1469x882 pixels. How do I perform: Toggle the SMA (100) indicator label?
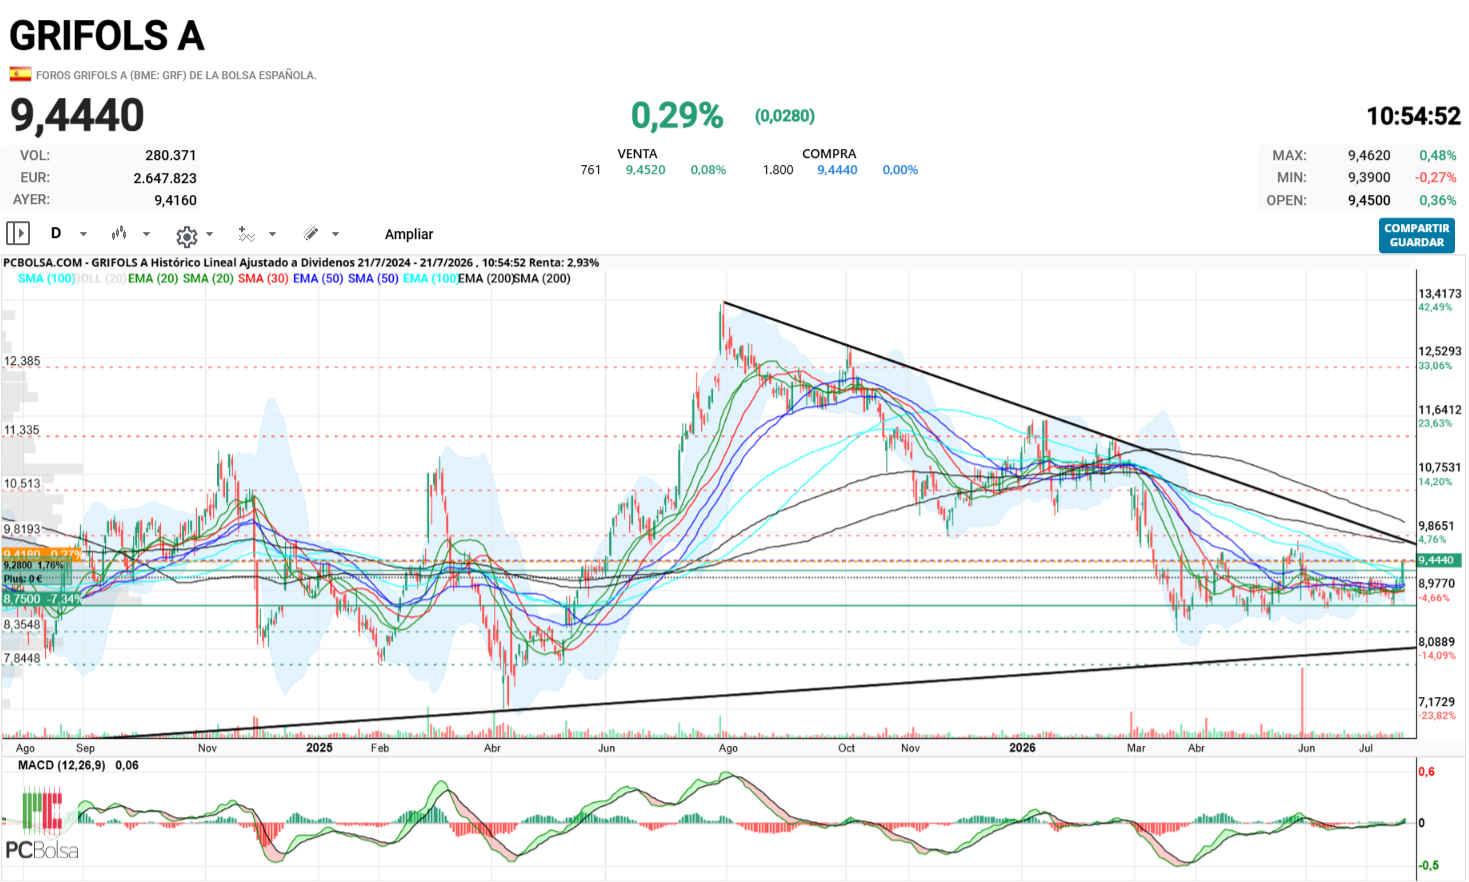pos(46,278)
